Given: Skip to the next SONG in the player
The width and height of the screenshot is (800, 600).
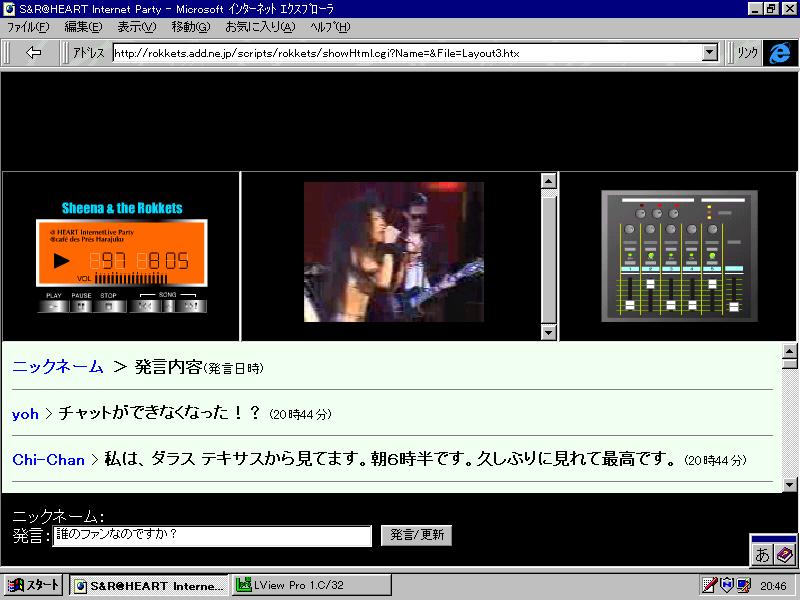Looking at the screenshot, I should (191, 306).
